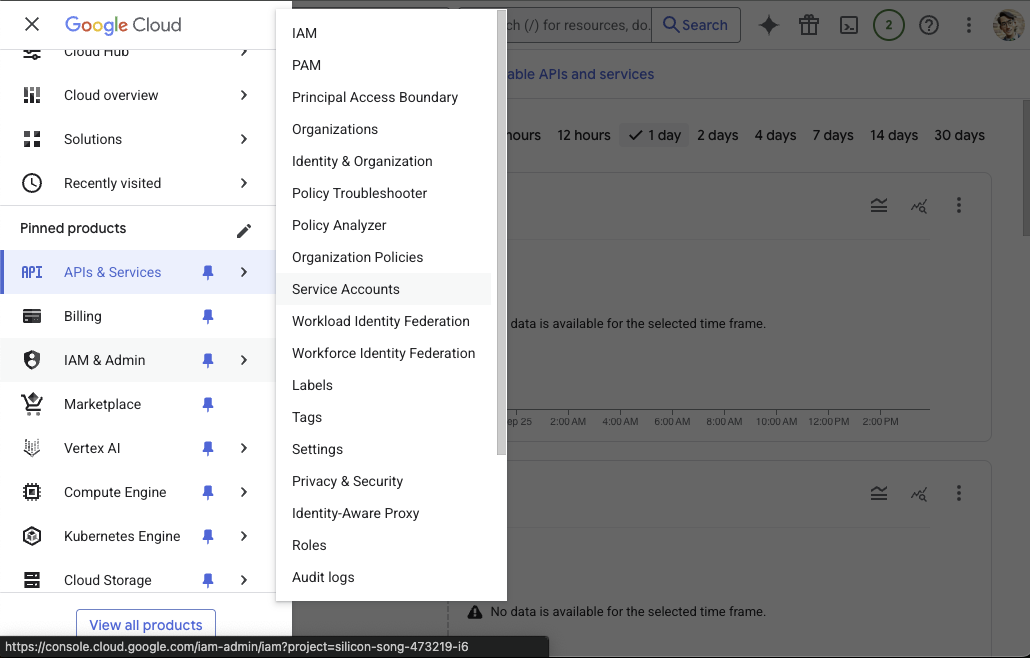
Task: Choose Policy Troubleshooter entry
Action: click(359, 193)
